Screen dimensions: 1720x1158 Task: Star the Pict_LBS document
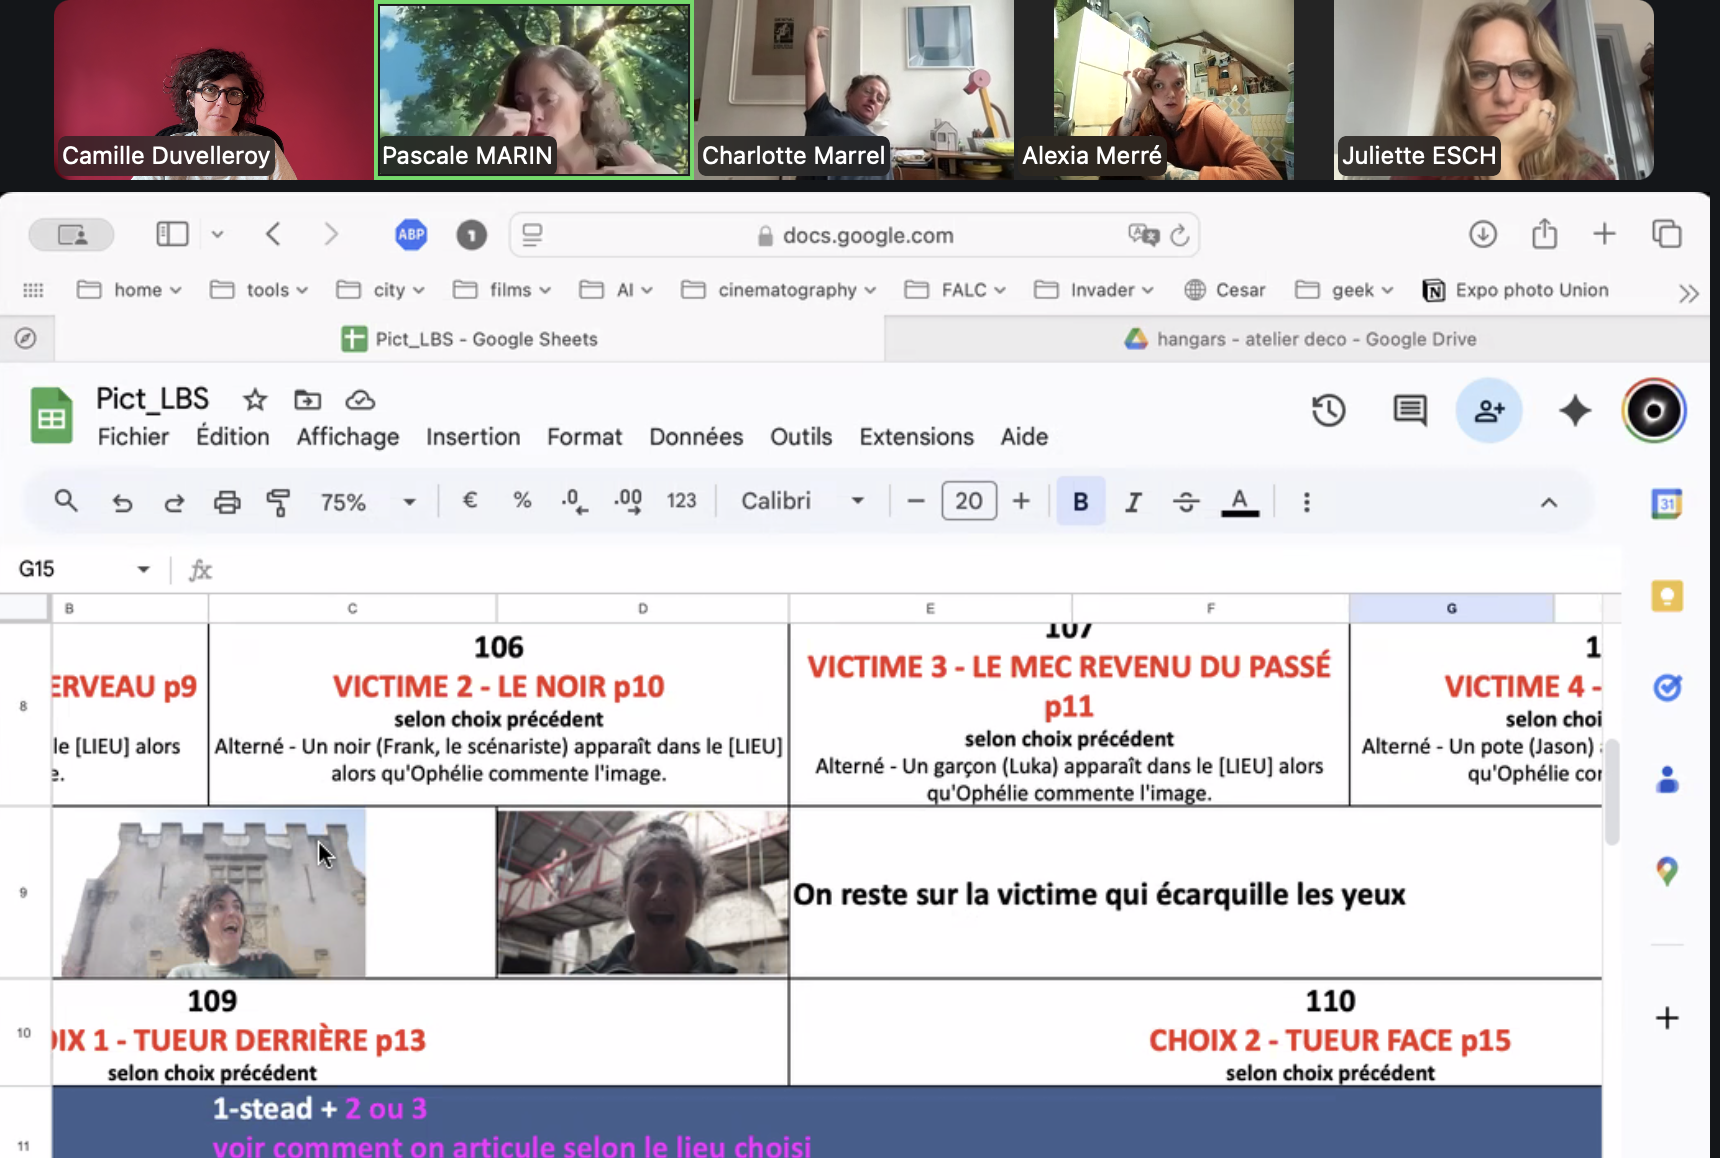[x=255, y=400]
